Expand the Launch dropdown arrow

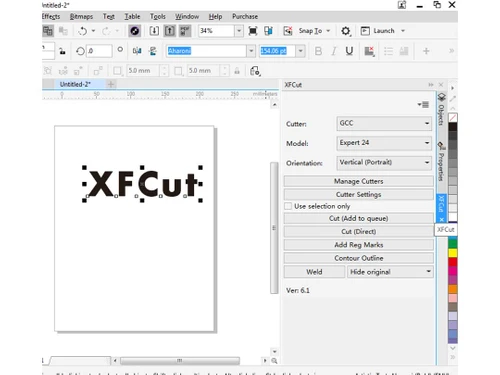pyautogui.click(x=403, y=31)
